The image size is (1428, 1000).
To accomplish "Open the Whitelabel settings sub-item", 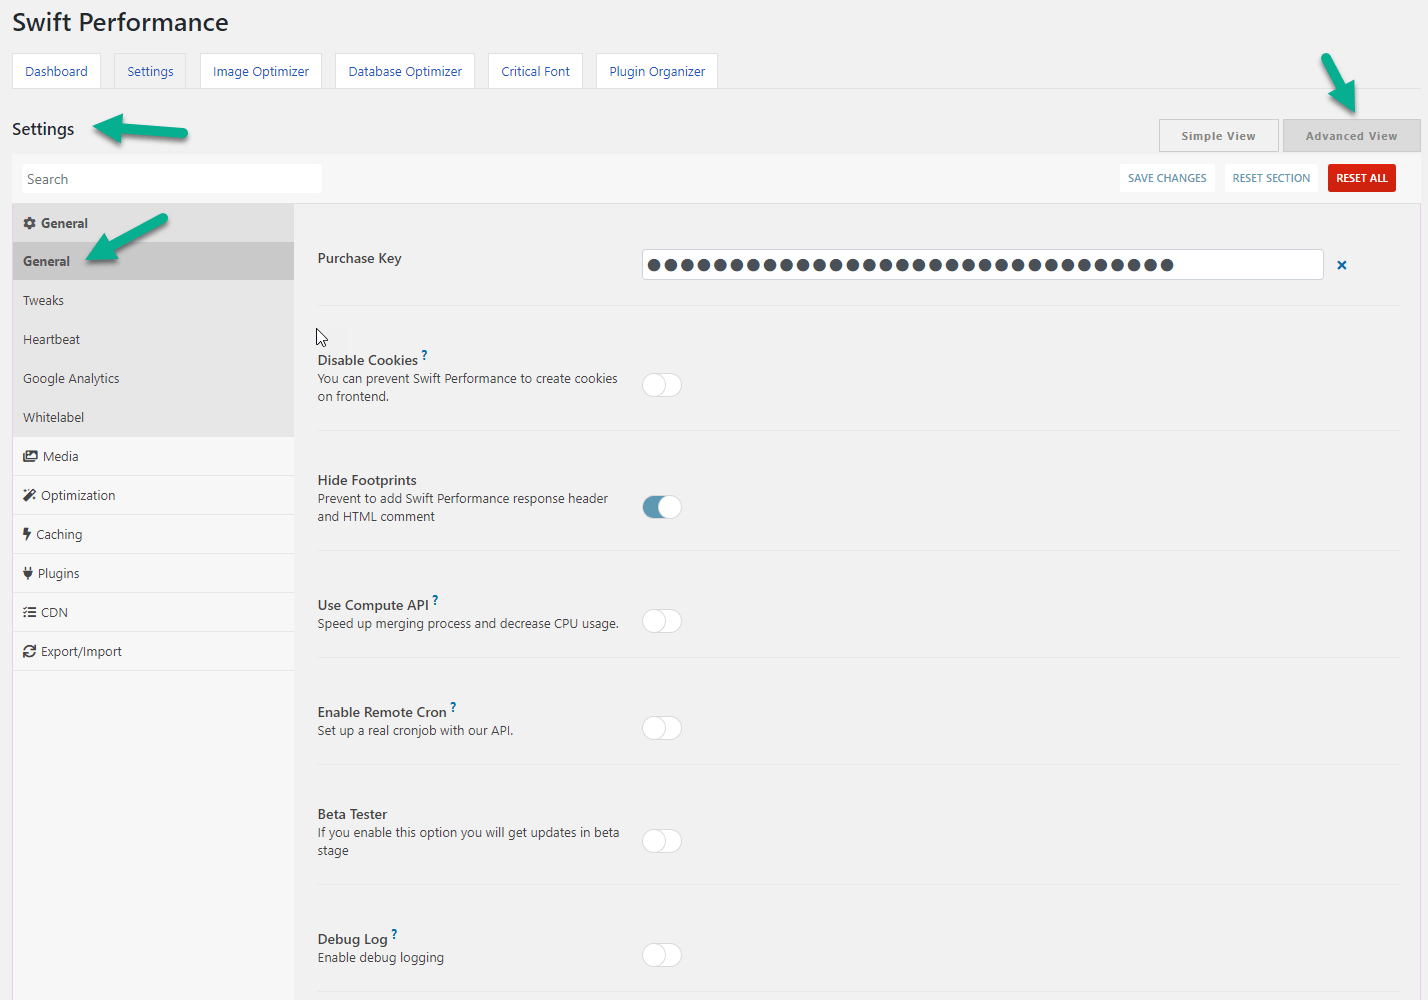I will pos(153,417).
